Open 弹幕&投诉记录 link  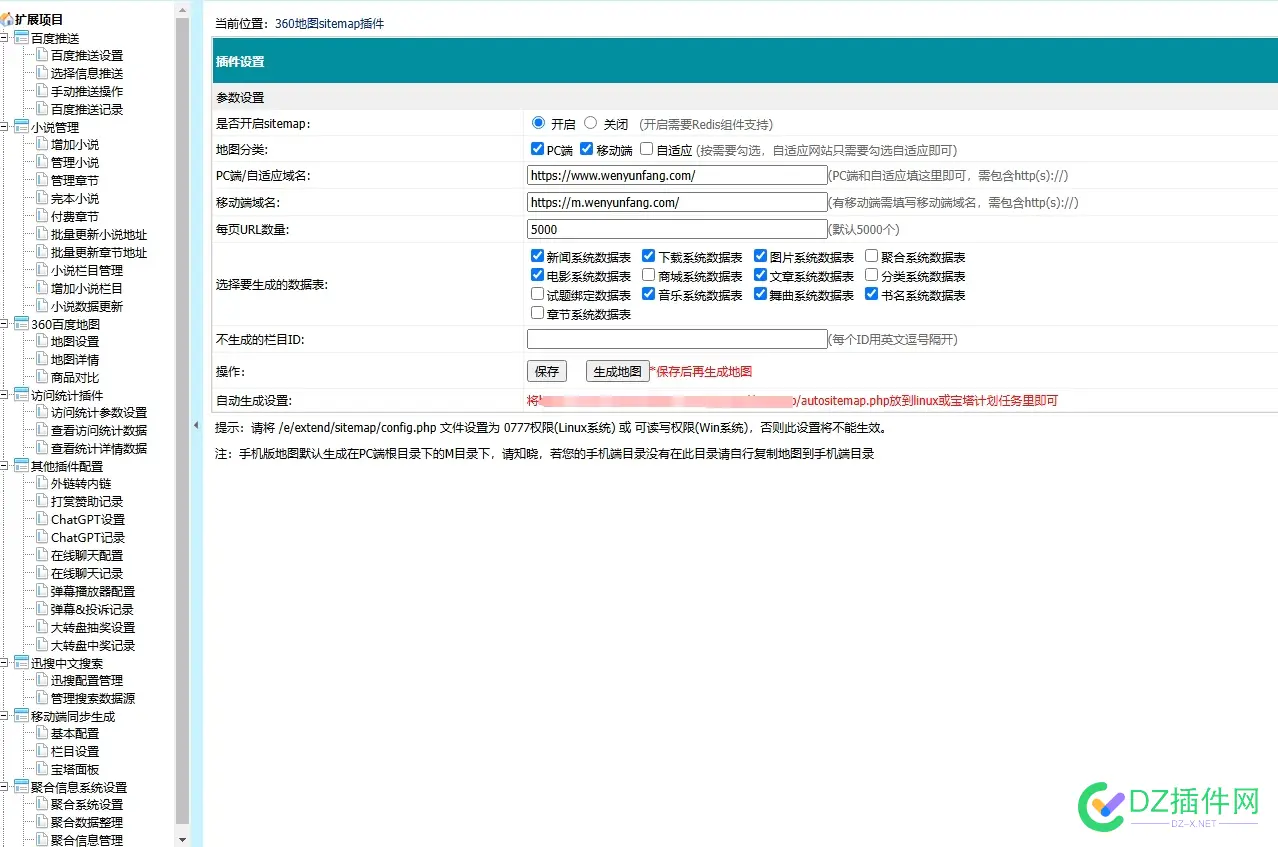coord(92,609)
